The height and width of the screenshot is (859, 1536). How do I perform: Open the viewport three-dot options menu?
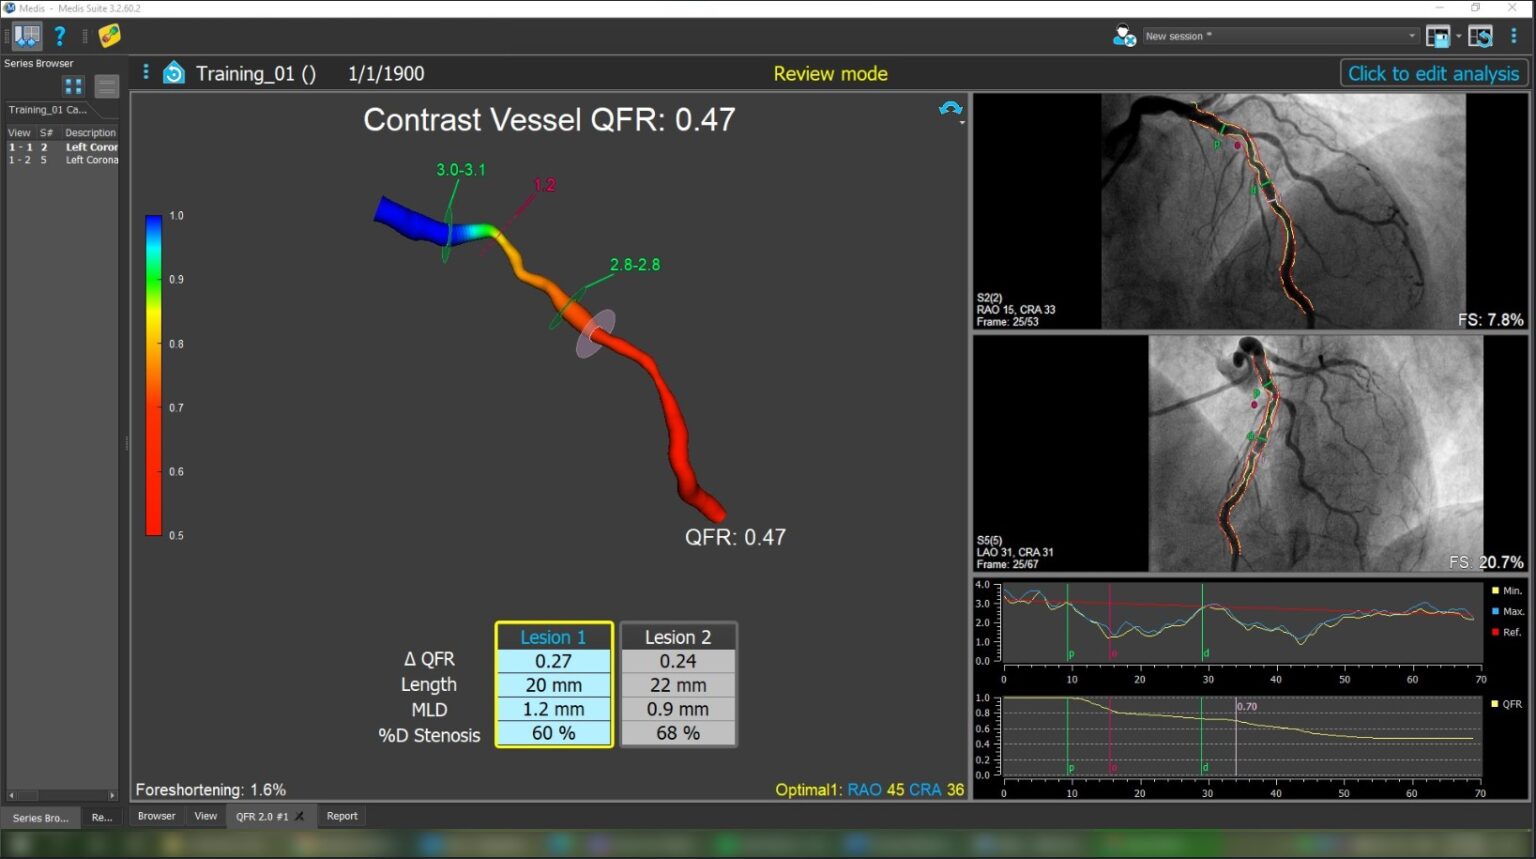coord(146,72)
